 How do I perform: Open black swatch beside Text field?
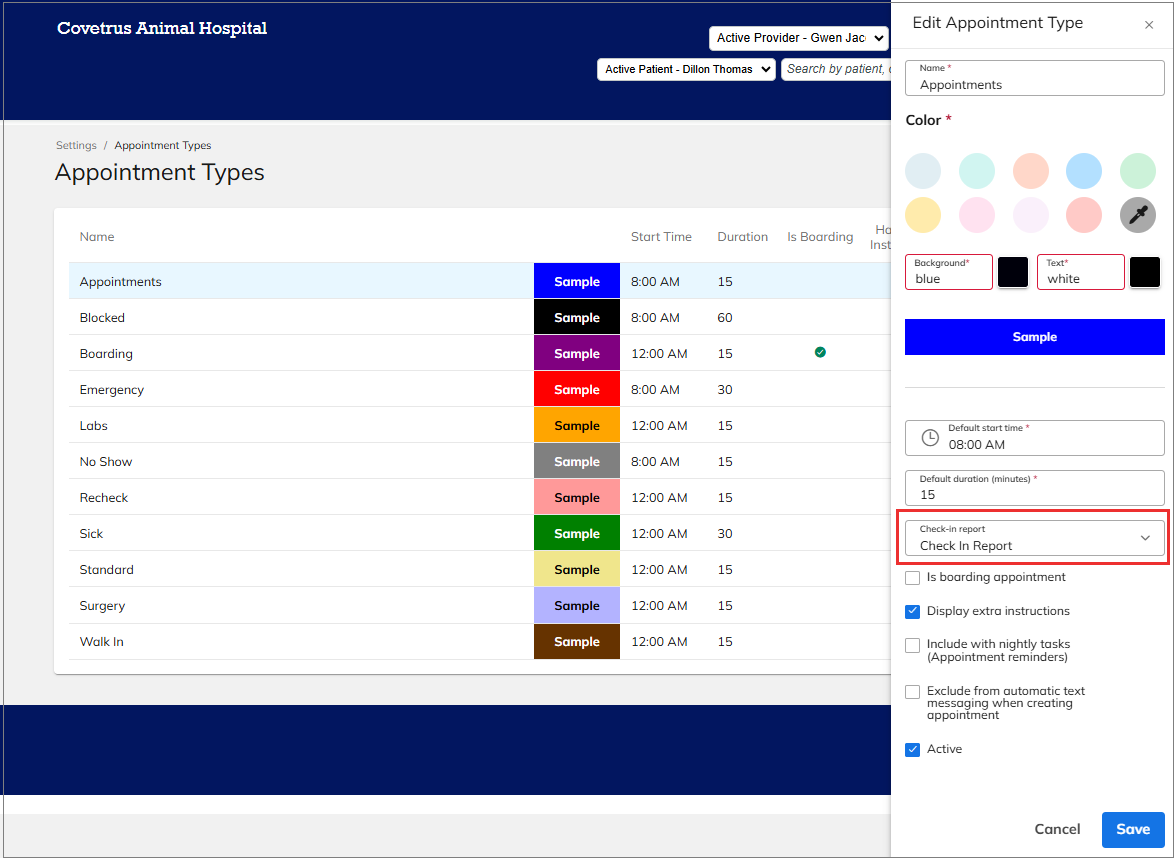click(1144, 272)
